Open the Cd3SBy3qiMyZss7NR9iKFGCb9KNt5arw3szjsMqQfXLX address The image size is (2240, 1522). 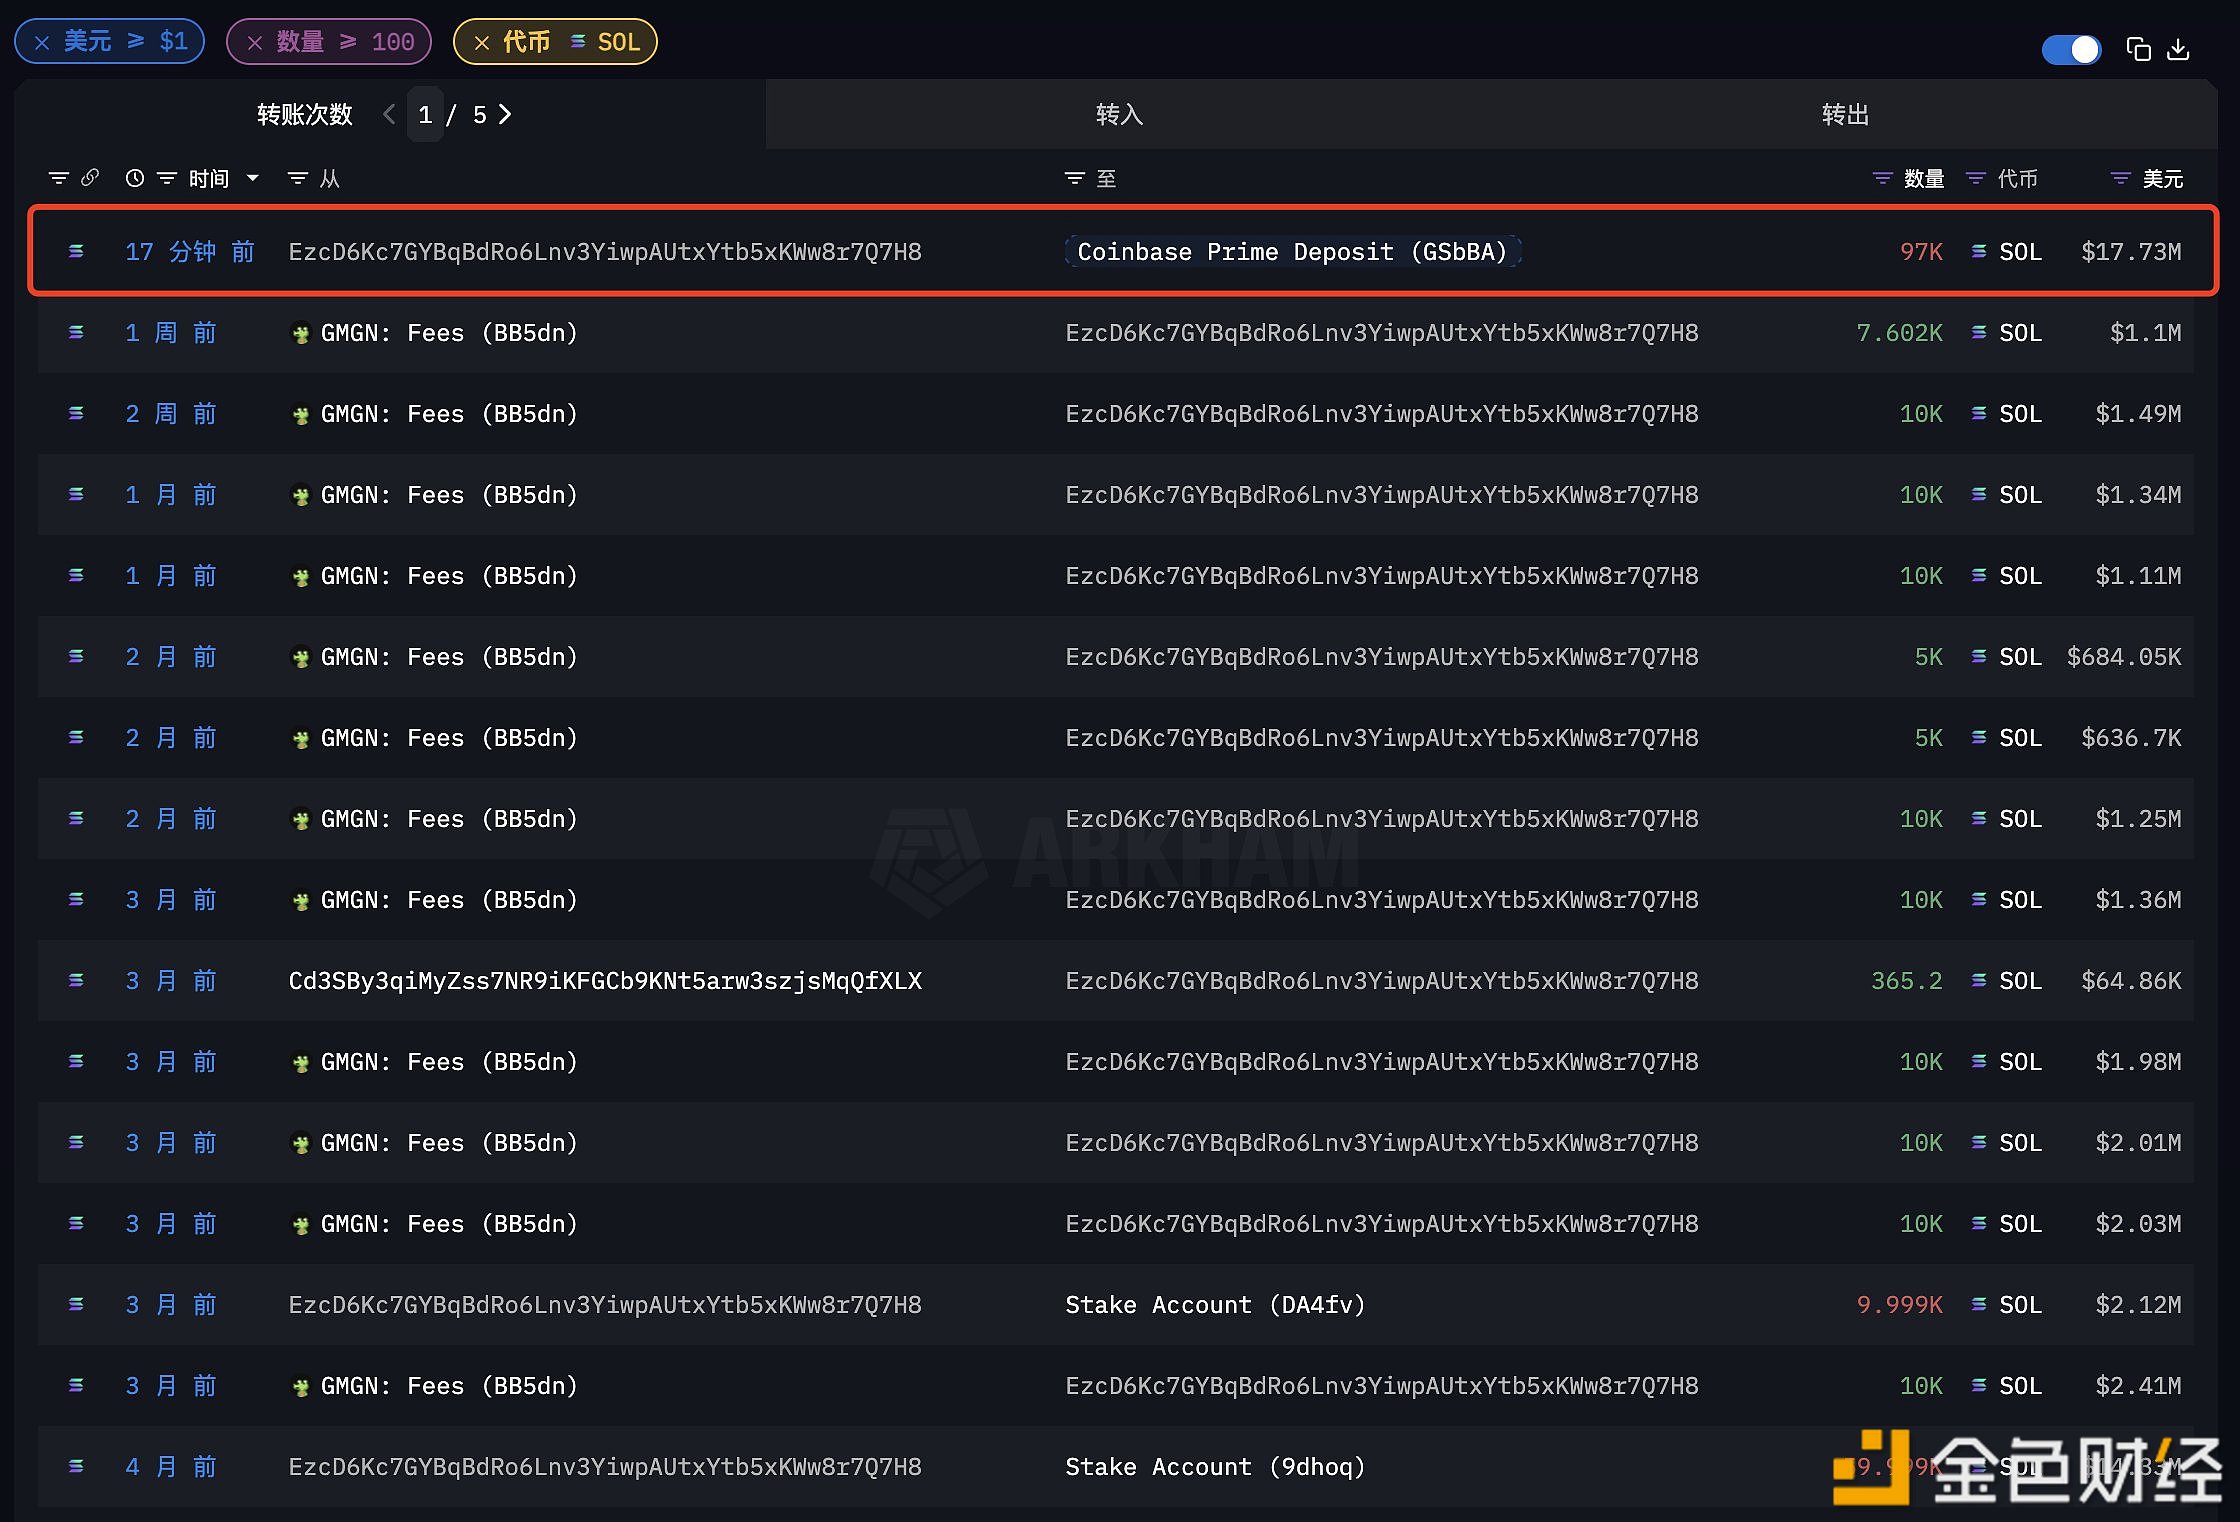point(605,981)
